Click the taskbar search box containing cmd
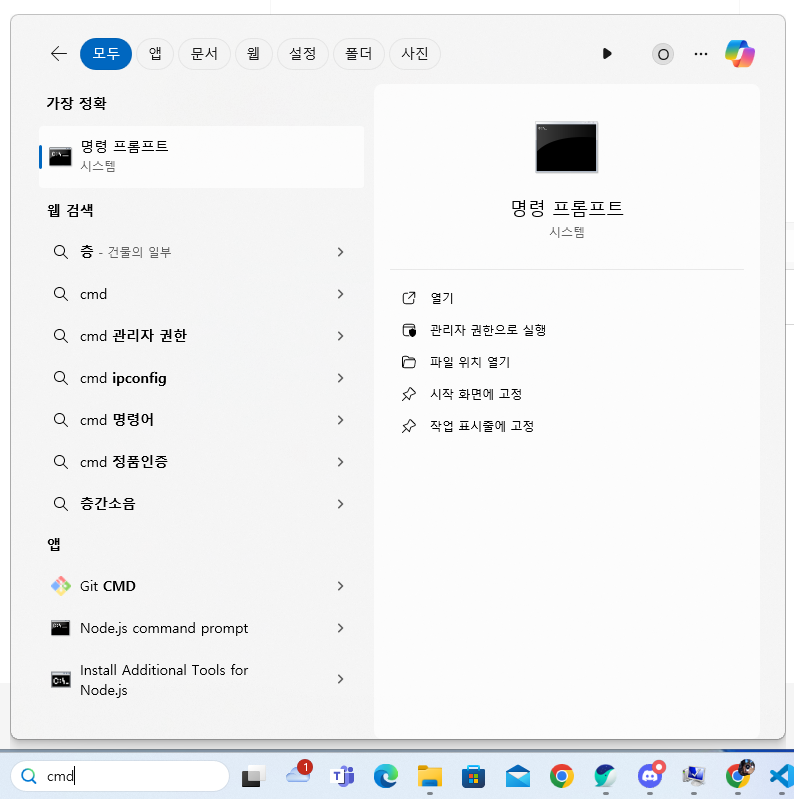 coord(120,776)
